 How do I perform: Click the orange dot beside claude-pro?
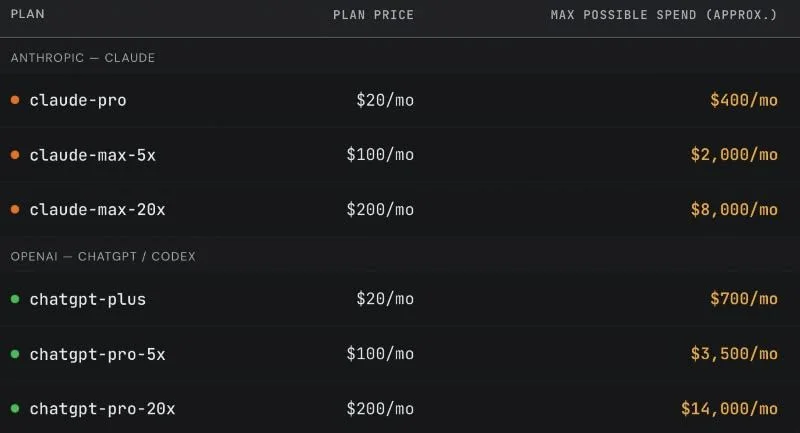tap(15, 100)
